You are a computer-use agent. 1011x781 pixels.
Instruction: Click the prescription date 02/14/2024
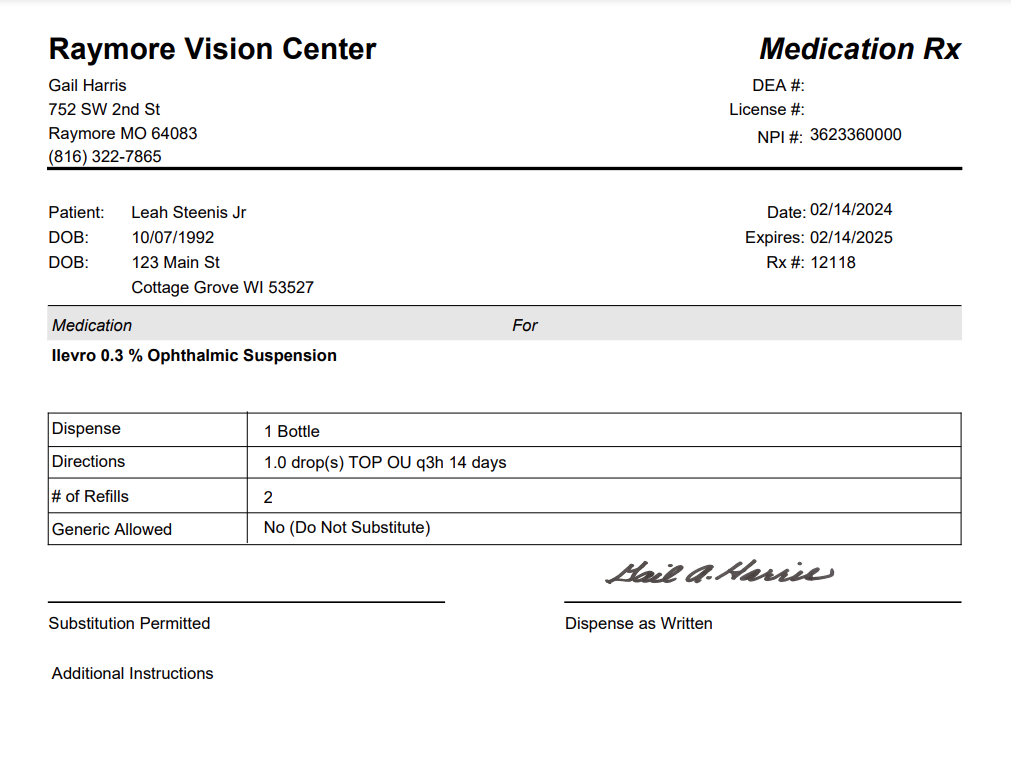pos(851,210)
